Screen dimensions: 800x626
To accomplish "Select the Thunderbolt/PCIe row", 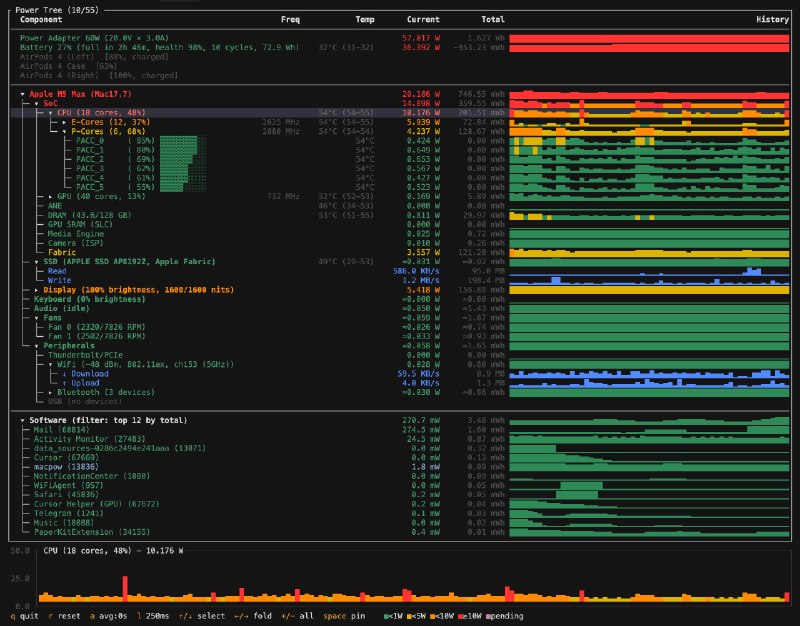I will [400, 355].
